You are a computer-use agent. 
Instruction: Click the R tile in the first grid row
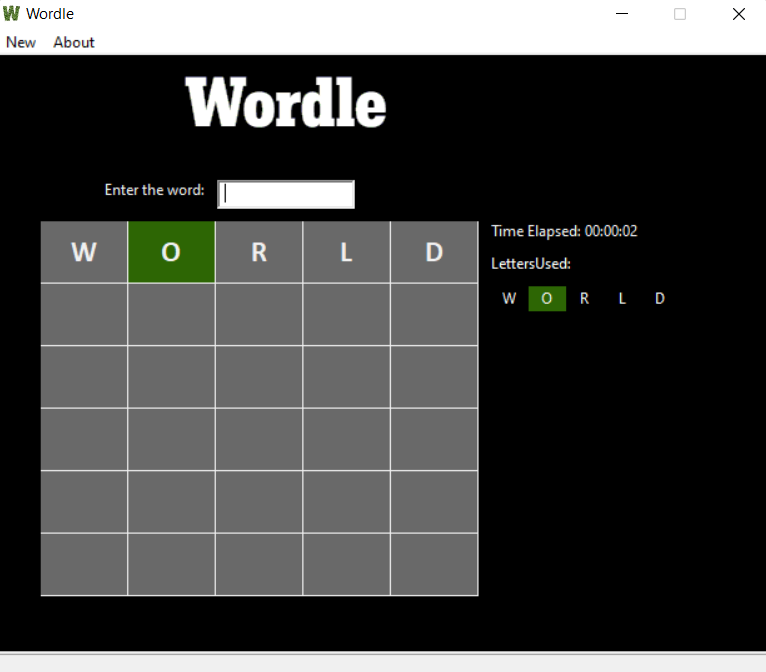(259, 252)
